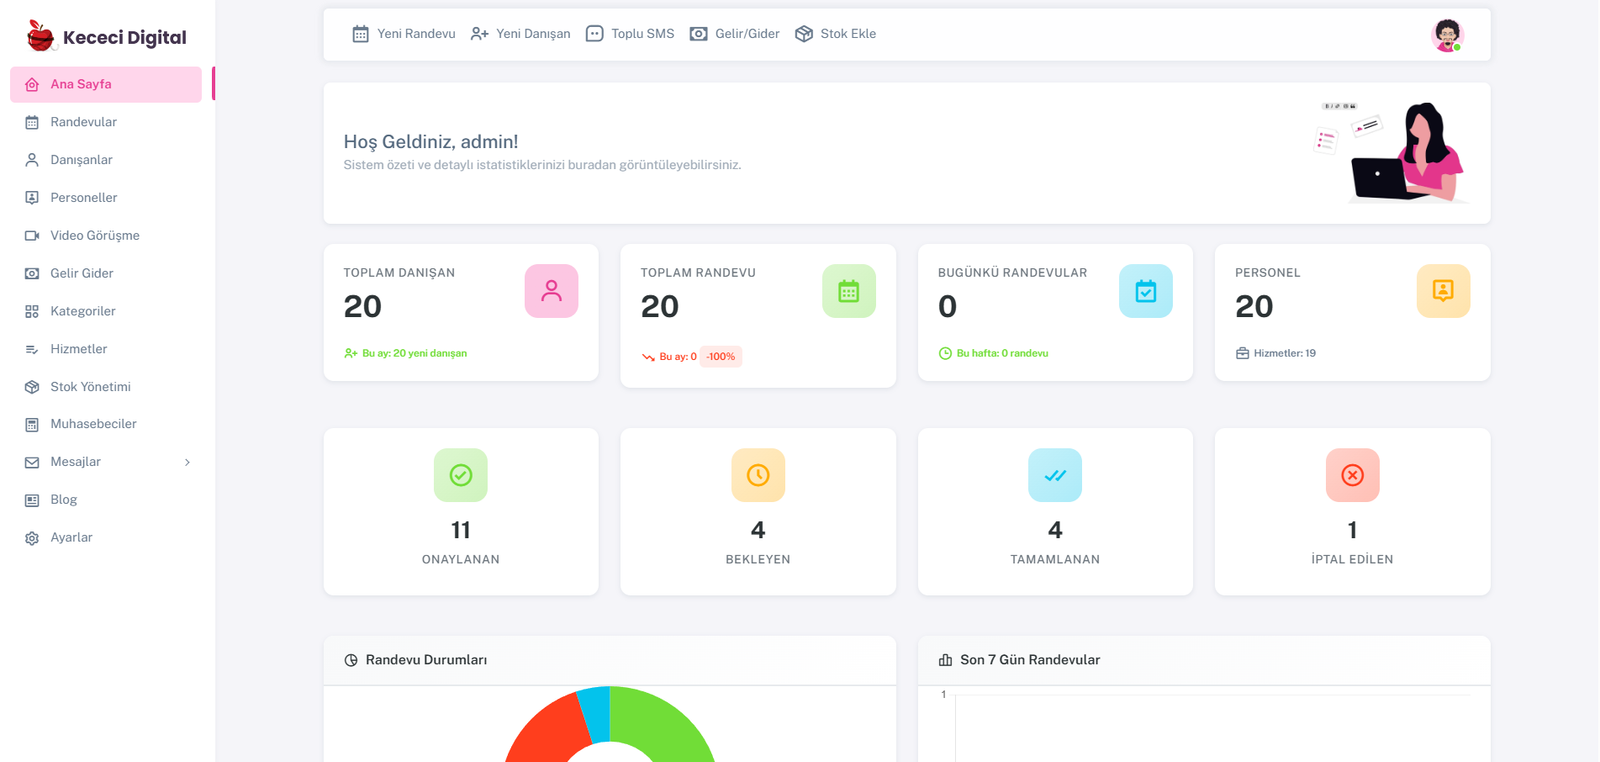
Task: Expand the Mesajlar submenu arrow
Action: coord(187,462)
